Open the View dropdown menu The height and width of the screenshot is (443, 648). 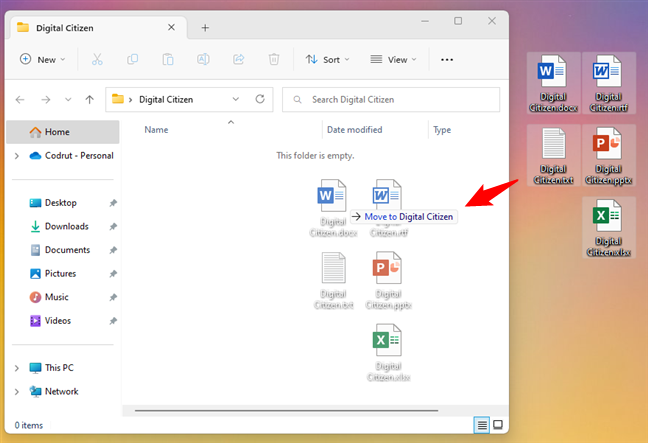tap(393, 60)
